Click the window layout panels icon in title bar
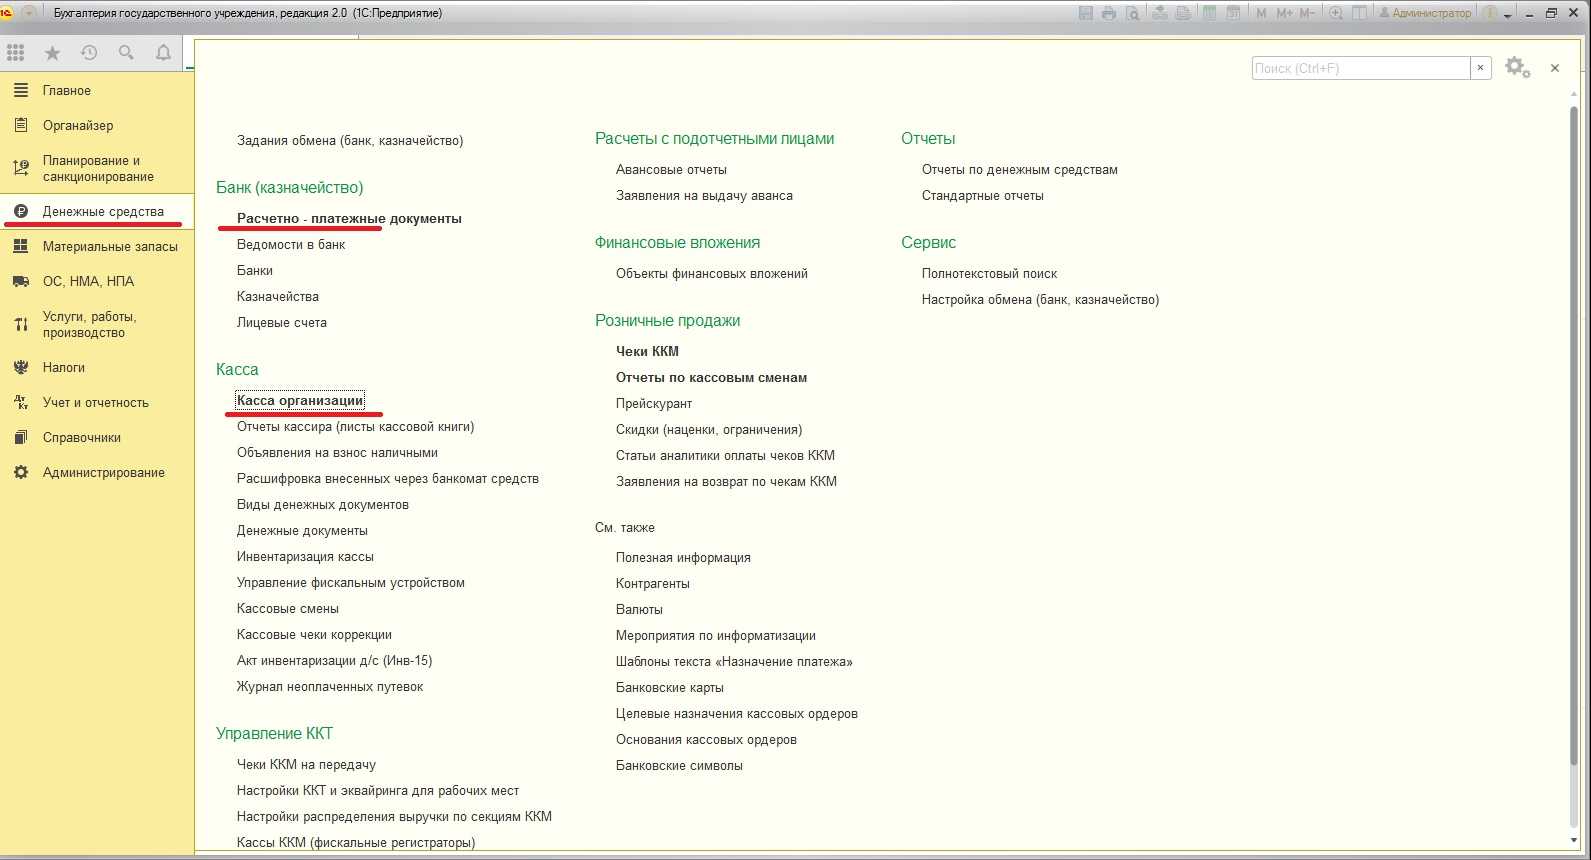The height and width of the screenshot is (860, 1591). [1359, 13]
